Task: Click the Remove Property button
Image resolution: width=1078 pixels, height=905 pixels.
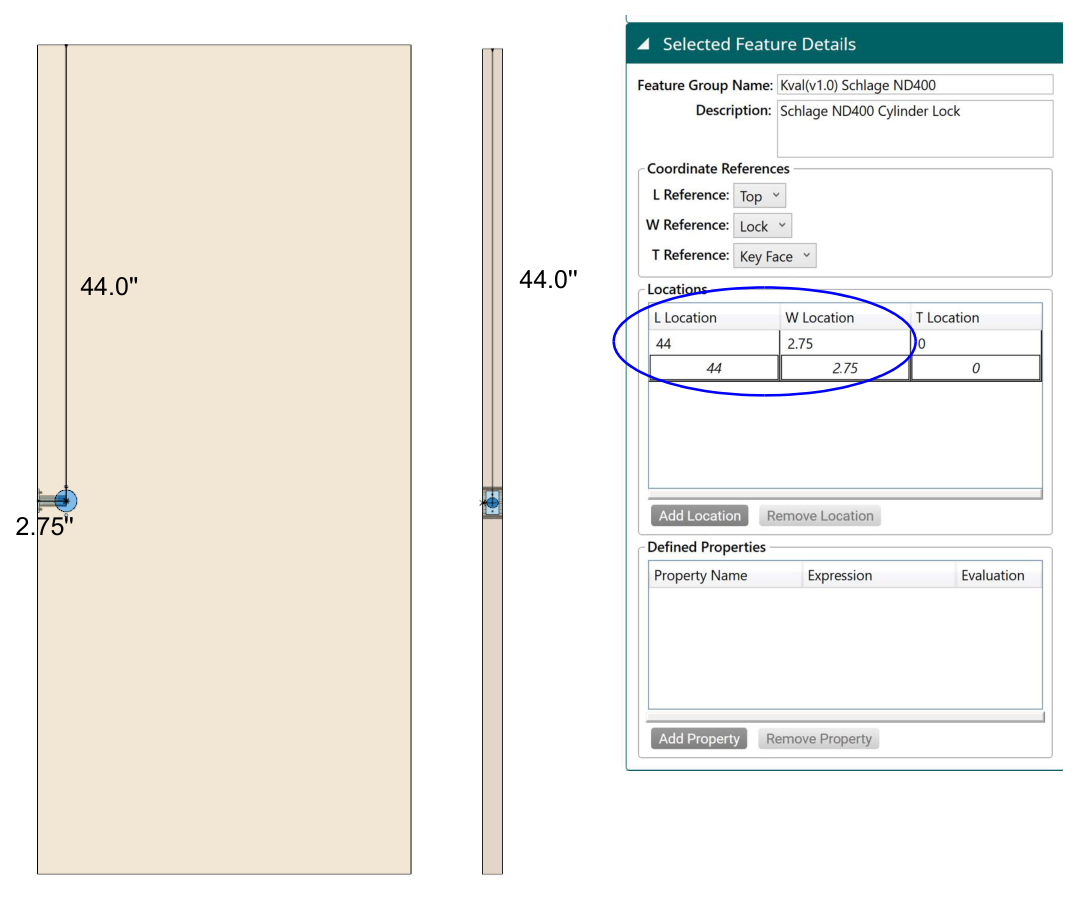Action: (818, 739)
